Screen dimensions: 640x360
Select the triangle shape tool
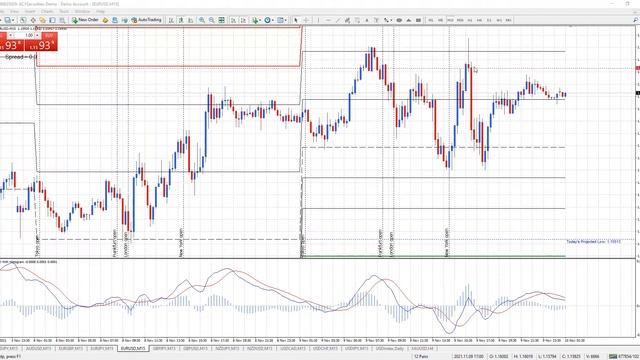pyautogui.click(x=409, y=20)
